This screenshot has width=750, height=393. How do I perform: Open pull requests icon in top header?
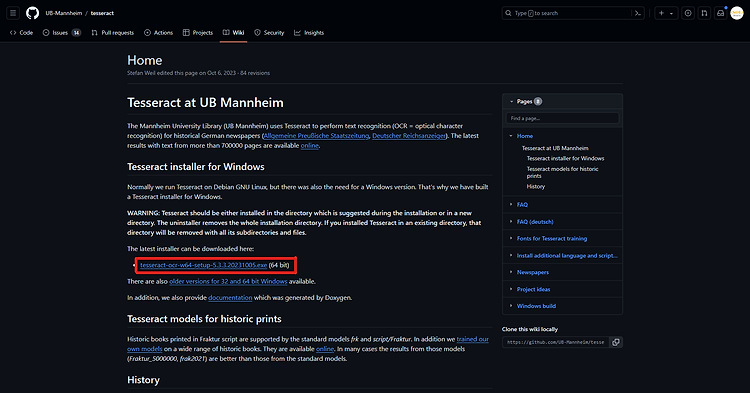(704, 13)
